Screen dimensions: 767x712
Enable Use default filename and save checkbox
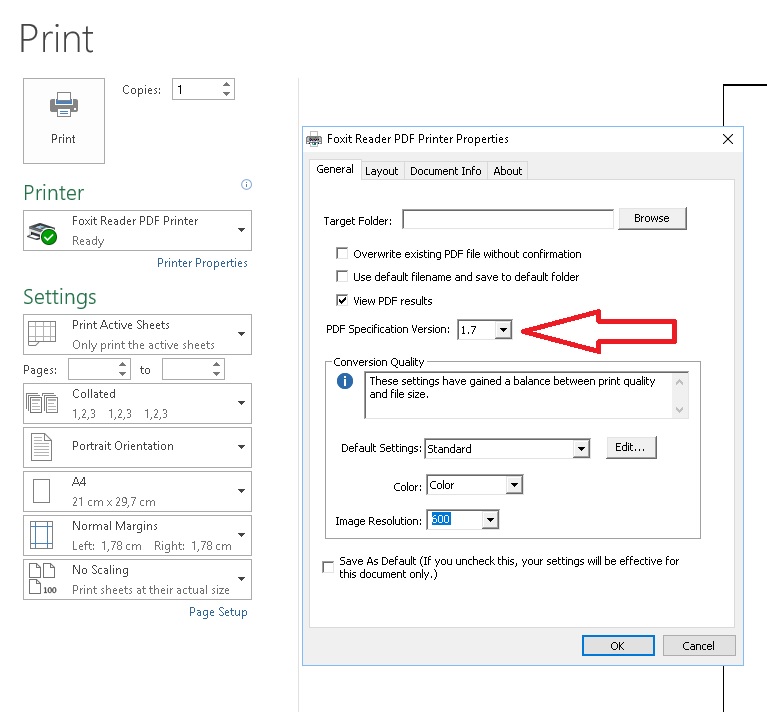click(342, 276)
